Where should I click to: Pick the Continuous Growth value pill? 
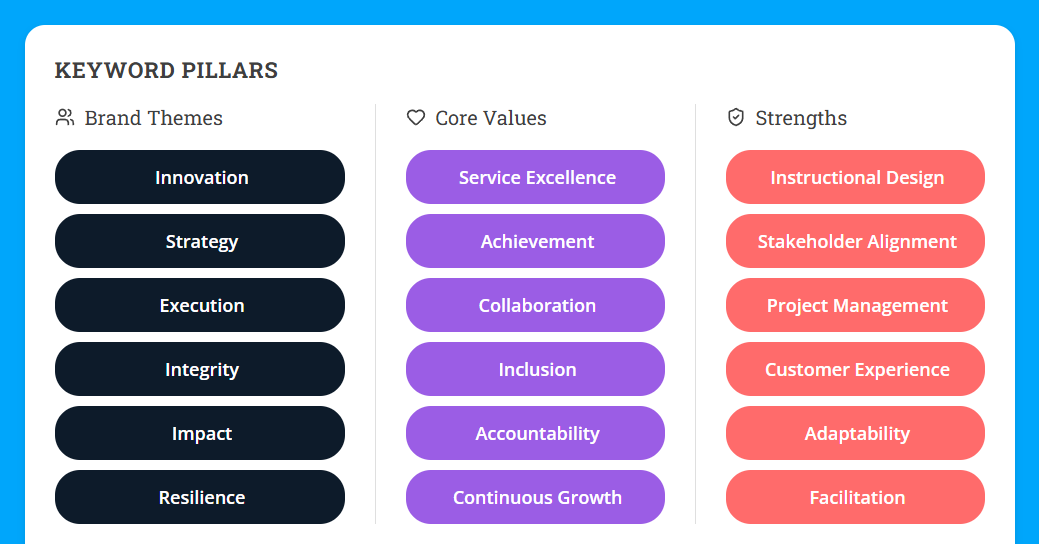pyautogui.click(x=535, y=497)
